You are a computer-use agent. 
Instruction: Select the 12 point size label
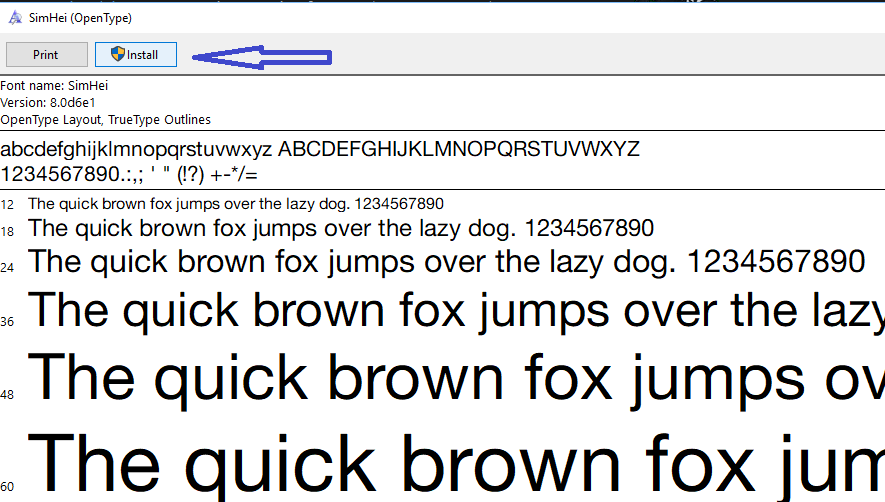click(x=8, y=204)
